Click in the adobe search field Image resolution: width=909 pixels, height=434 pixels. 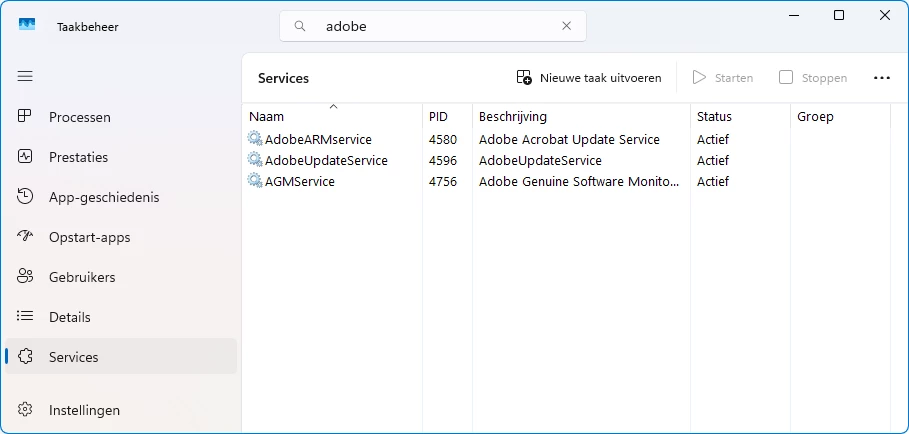pyautogui.click(x=432, y=26)
